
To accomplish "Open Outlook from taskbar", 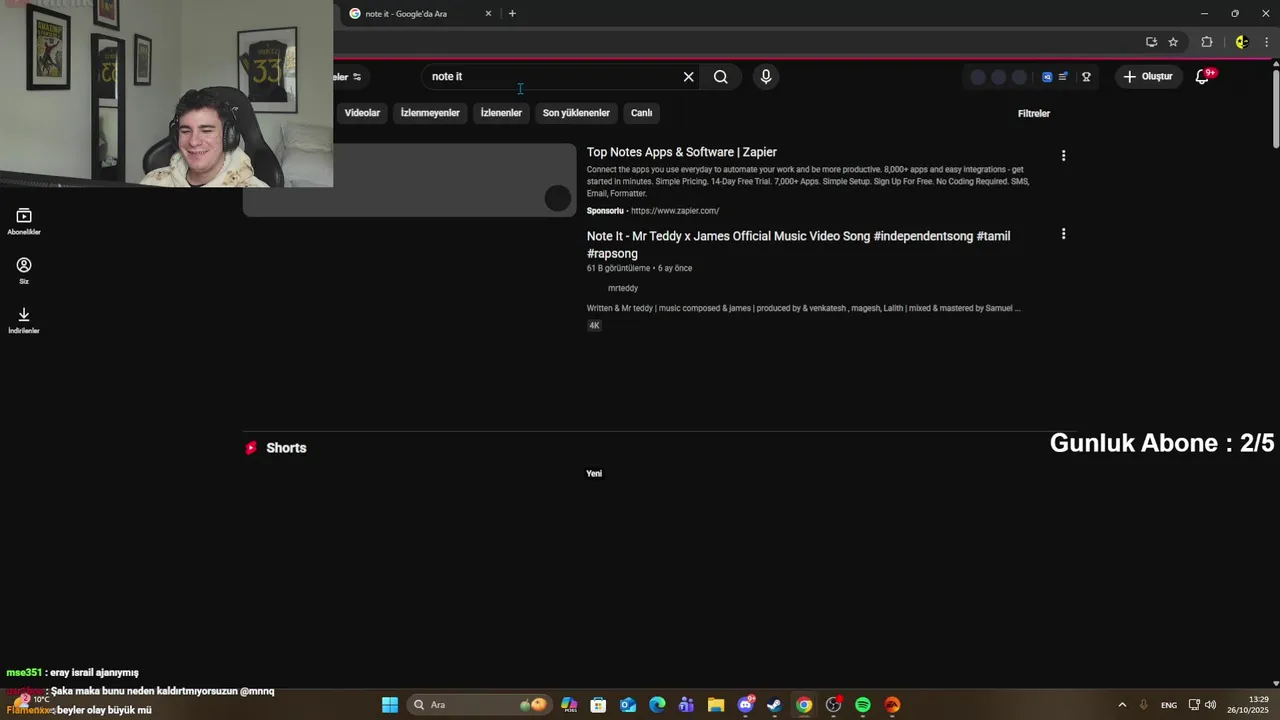I will point(628,705).
